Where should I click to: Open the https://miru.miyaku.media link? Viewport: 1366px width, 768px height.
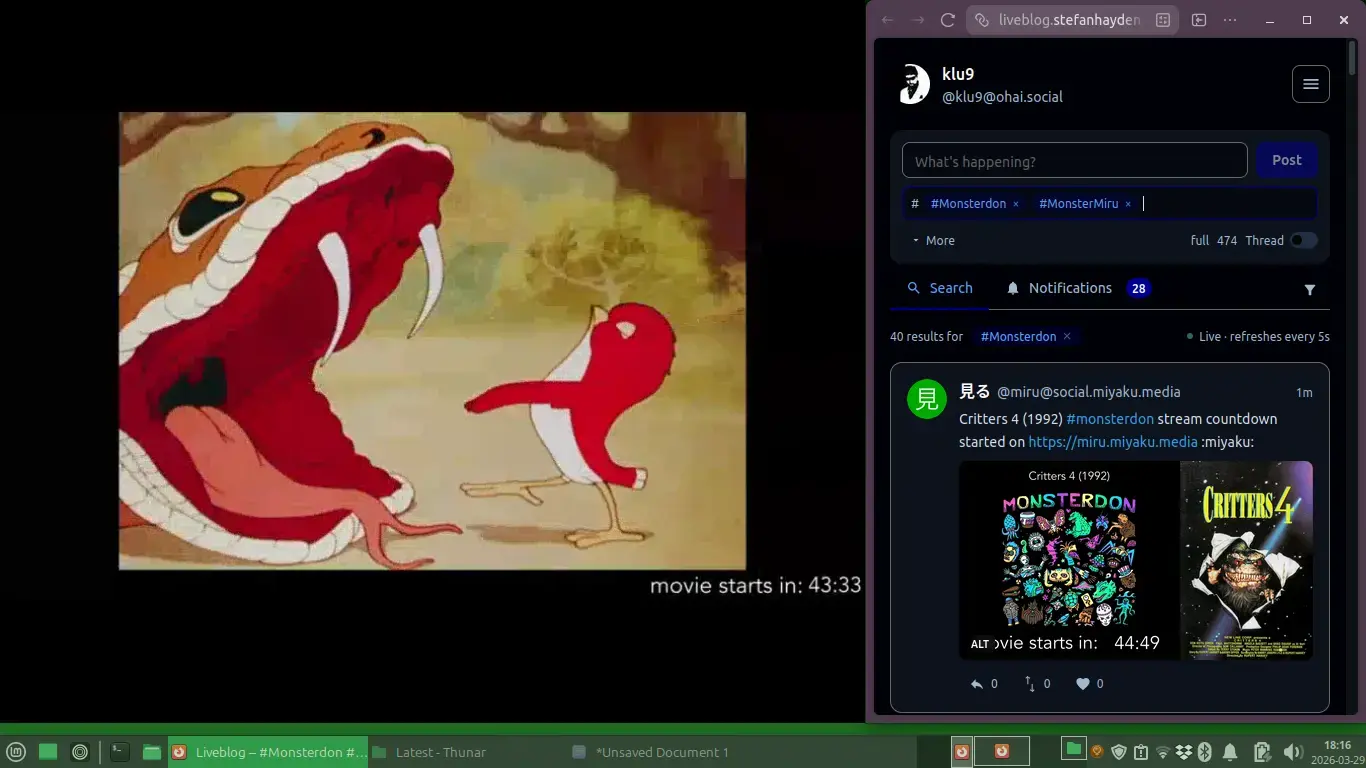tap(1113, 441)
